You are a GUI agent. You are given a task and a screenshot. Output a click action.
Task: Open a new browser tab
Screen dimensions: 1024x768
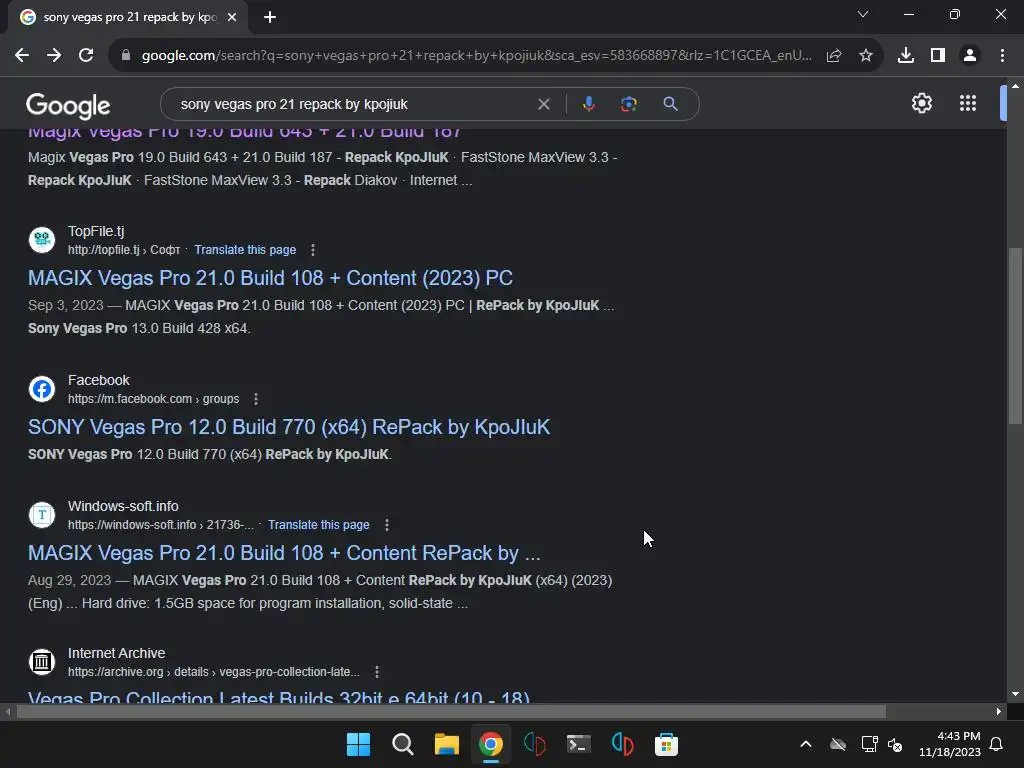pyautogui.click(x=270, y=18)
